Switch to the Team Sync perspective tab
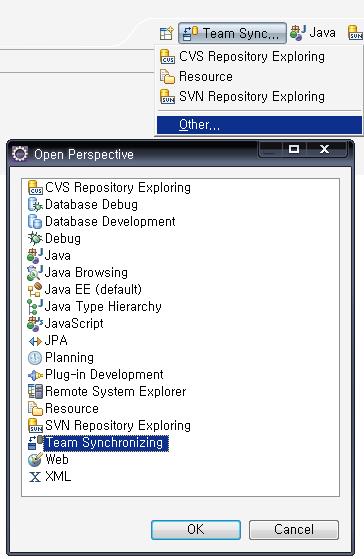The width and height of the screenshot is (364, 559). 232,33
